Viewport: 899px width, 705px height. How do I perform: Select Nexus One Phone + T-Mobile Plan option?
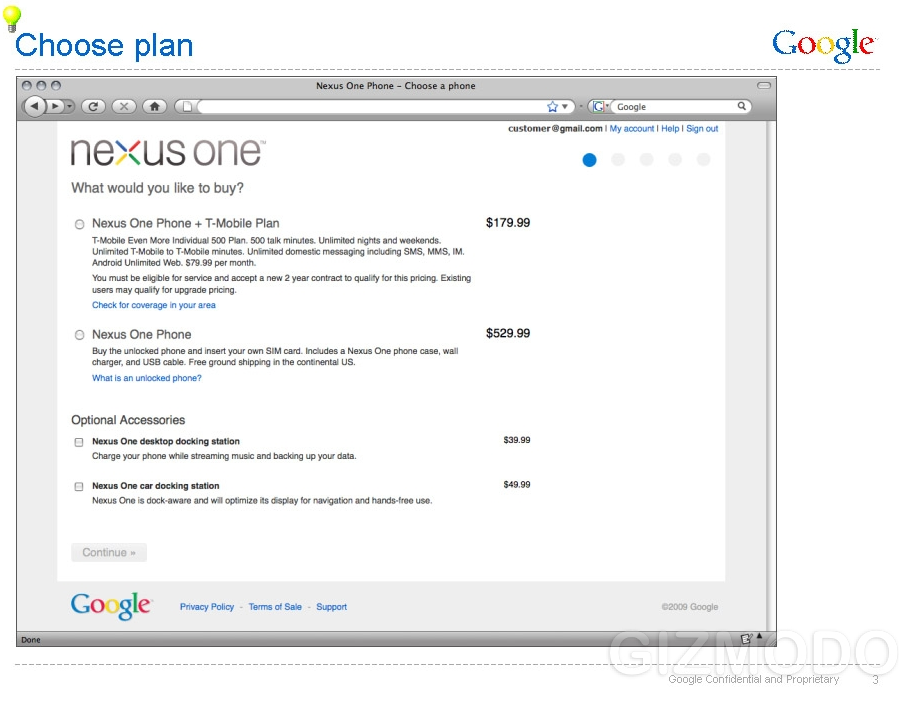tap(80, 224)
